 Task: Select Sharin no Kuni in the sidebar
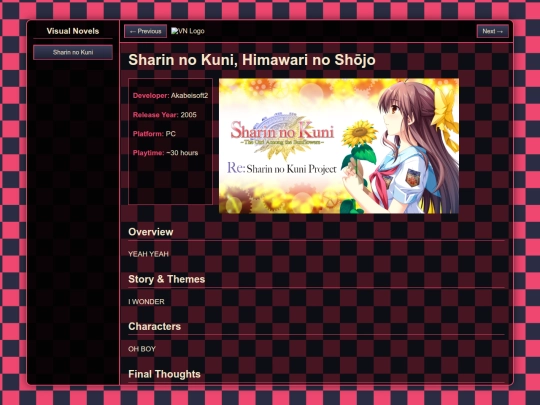coord(73,52)
